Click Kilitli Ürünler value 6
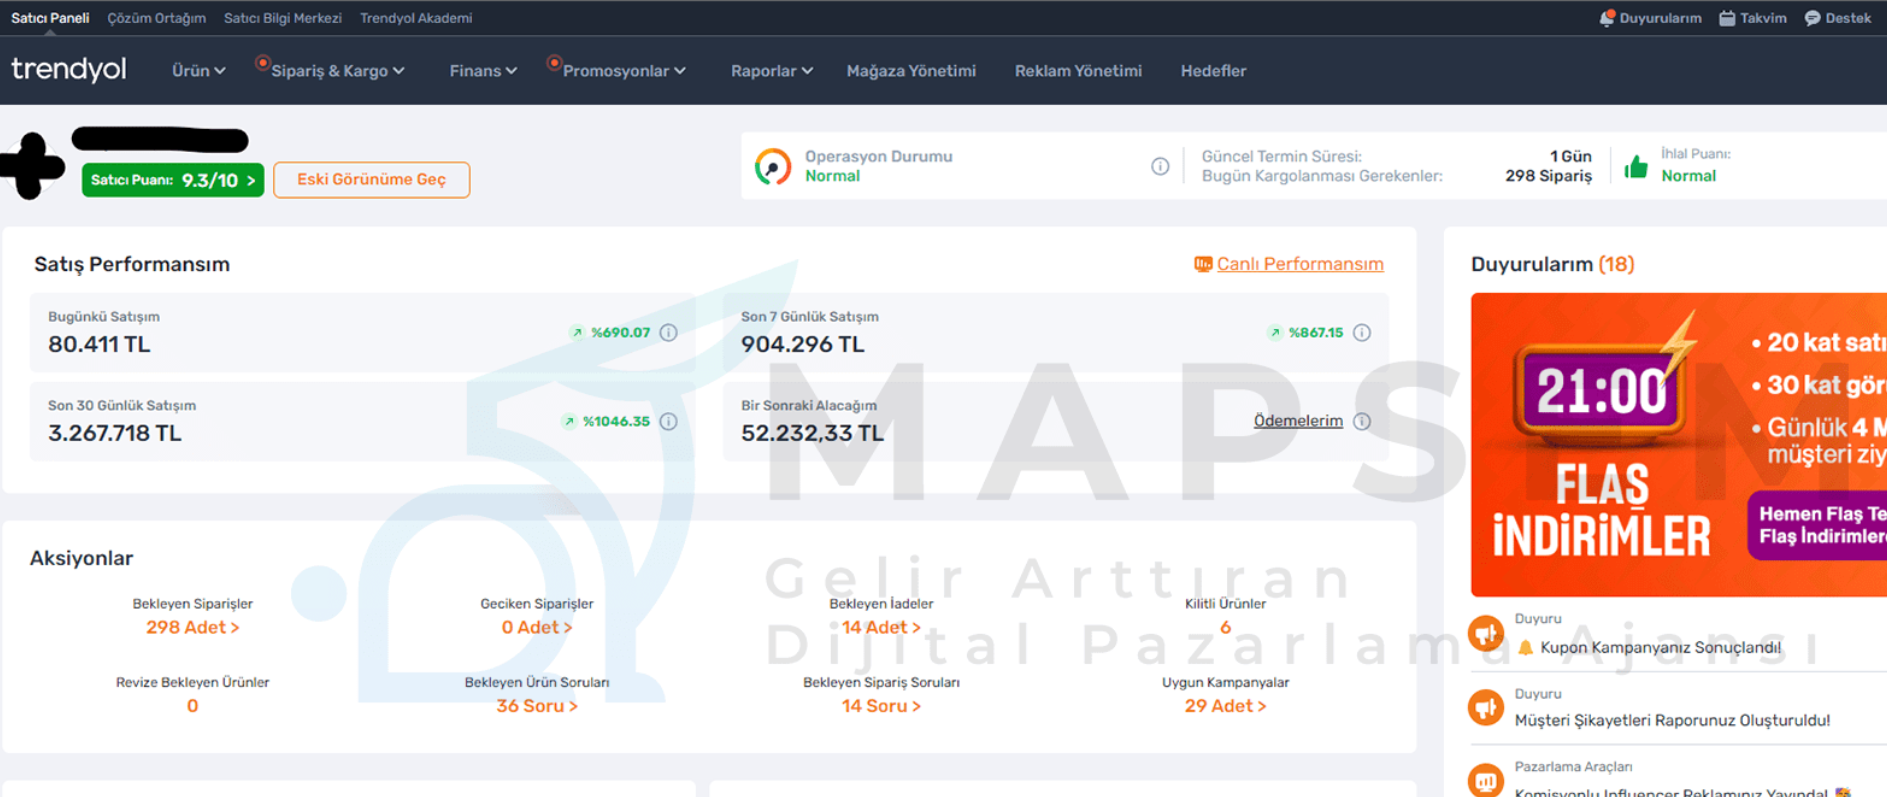This screenshot has height=797, width=1887. (1225, 627)
